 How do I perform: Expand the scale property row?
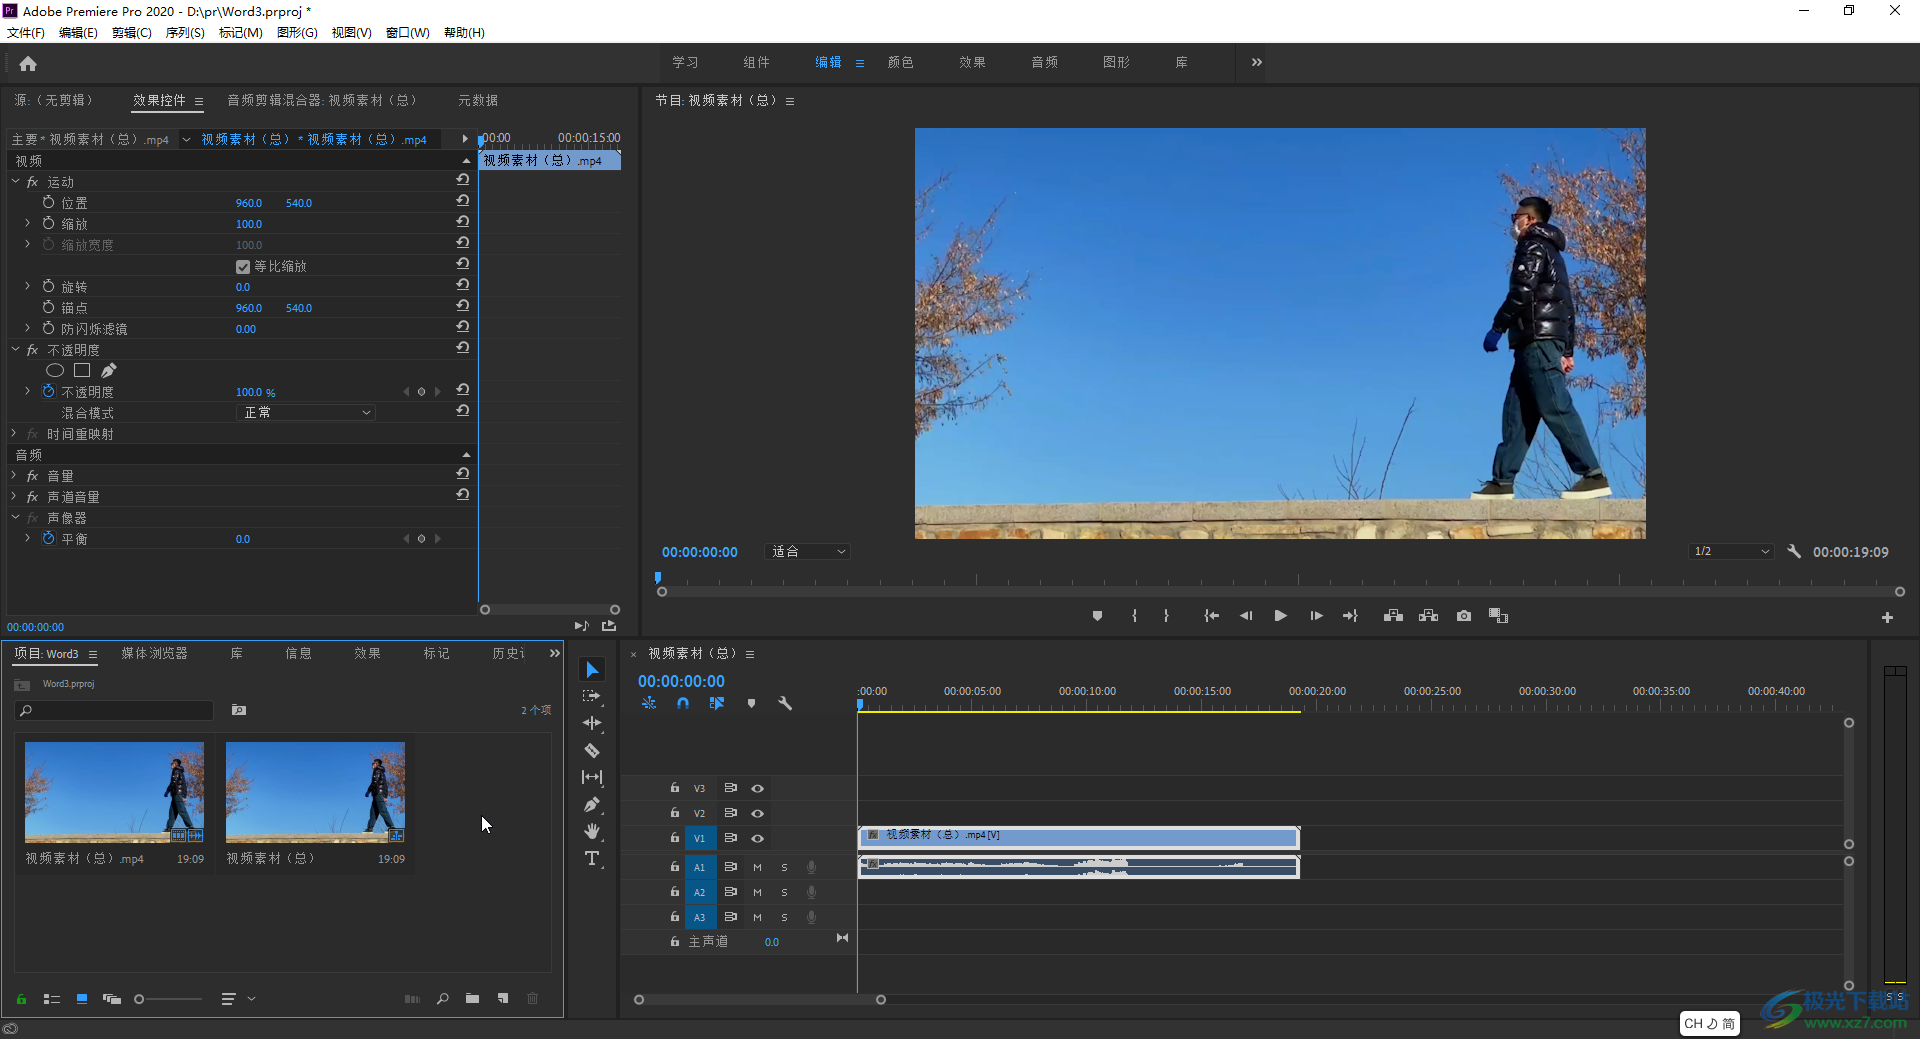tap(27, 223)
